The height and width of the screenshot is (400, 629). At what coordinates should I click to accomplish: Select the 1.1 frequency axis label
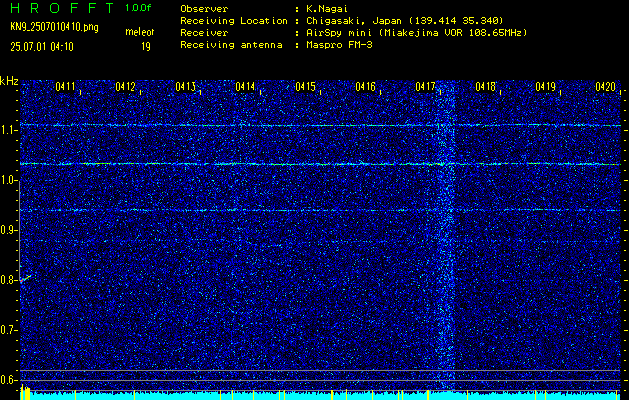pyautogui.click(x=8, y=130)
